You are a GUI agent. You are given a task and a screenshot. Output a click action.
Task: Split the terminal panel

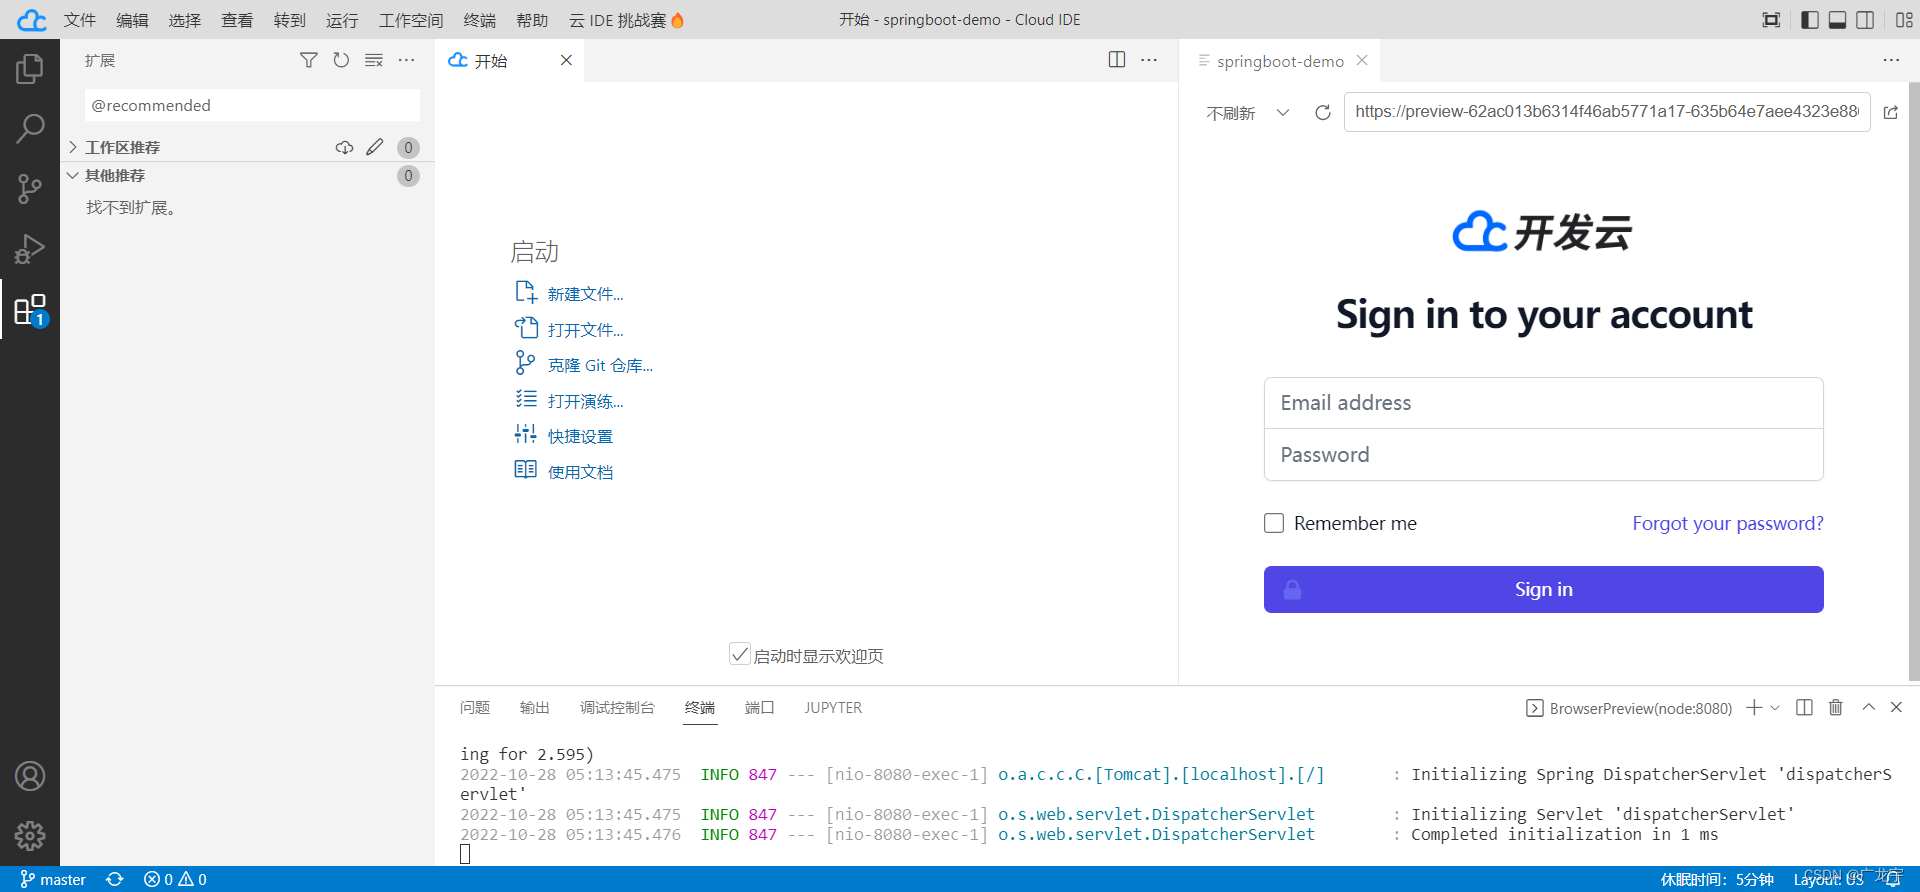1804,708
